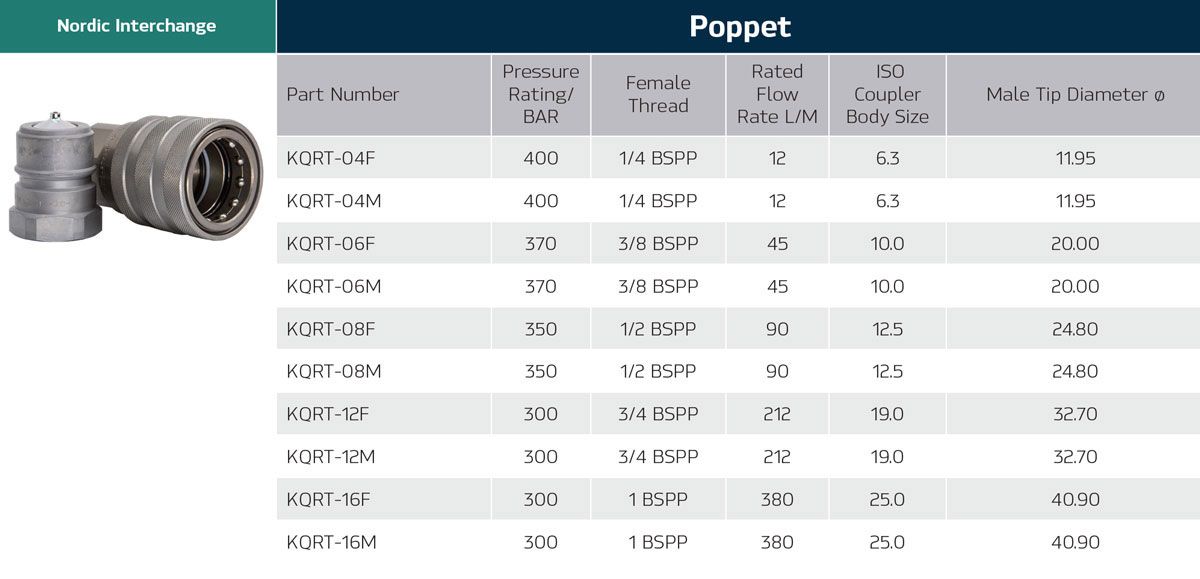Click the Part Number column header
This screenshot has height=579, width=1200.
point(343,95)
